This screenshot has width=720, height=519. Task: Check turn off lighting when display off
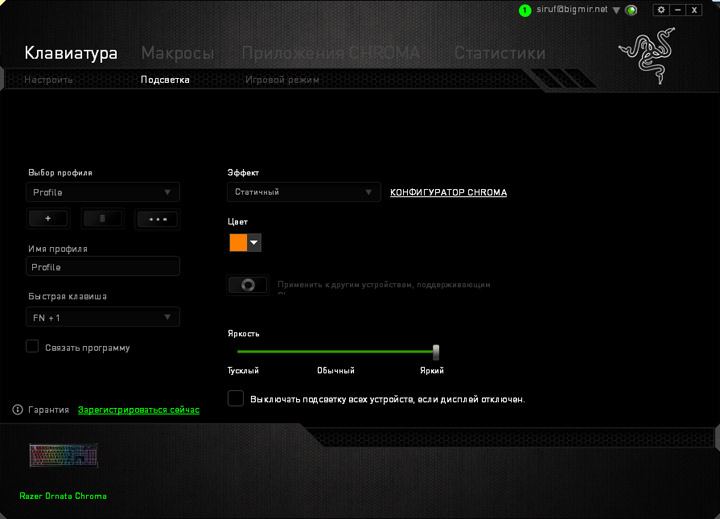click(x=236, y=398)
